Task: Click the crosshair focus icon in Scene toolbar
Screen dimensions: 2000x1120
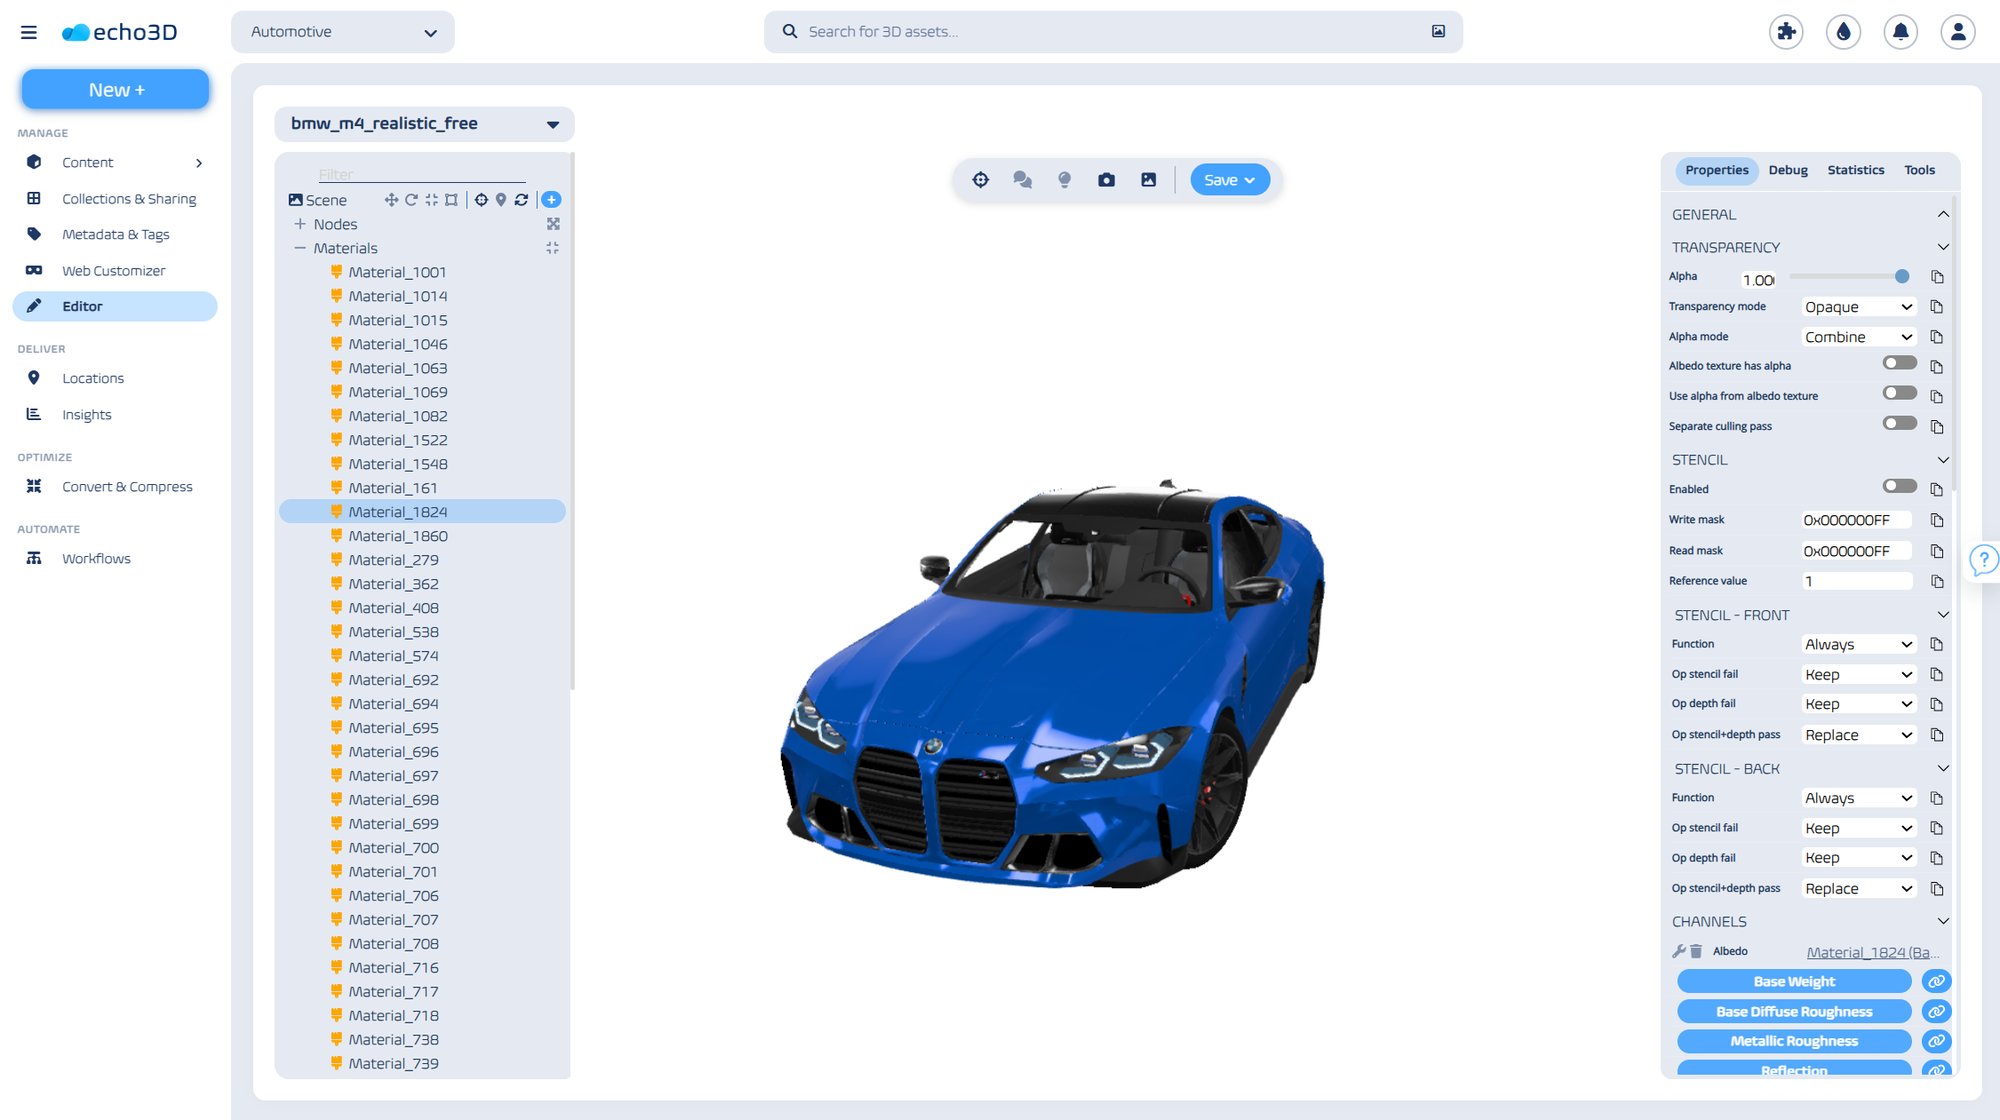Action: pyautogui.click(x=481, y=200)
